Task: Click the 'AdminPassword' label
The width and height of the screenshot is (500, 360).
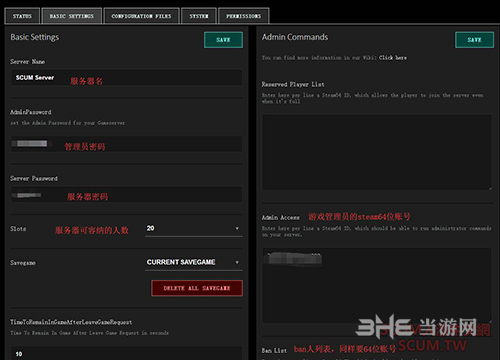Action: click(31, 112)
